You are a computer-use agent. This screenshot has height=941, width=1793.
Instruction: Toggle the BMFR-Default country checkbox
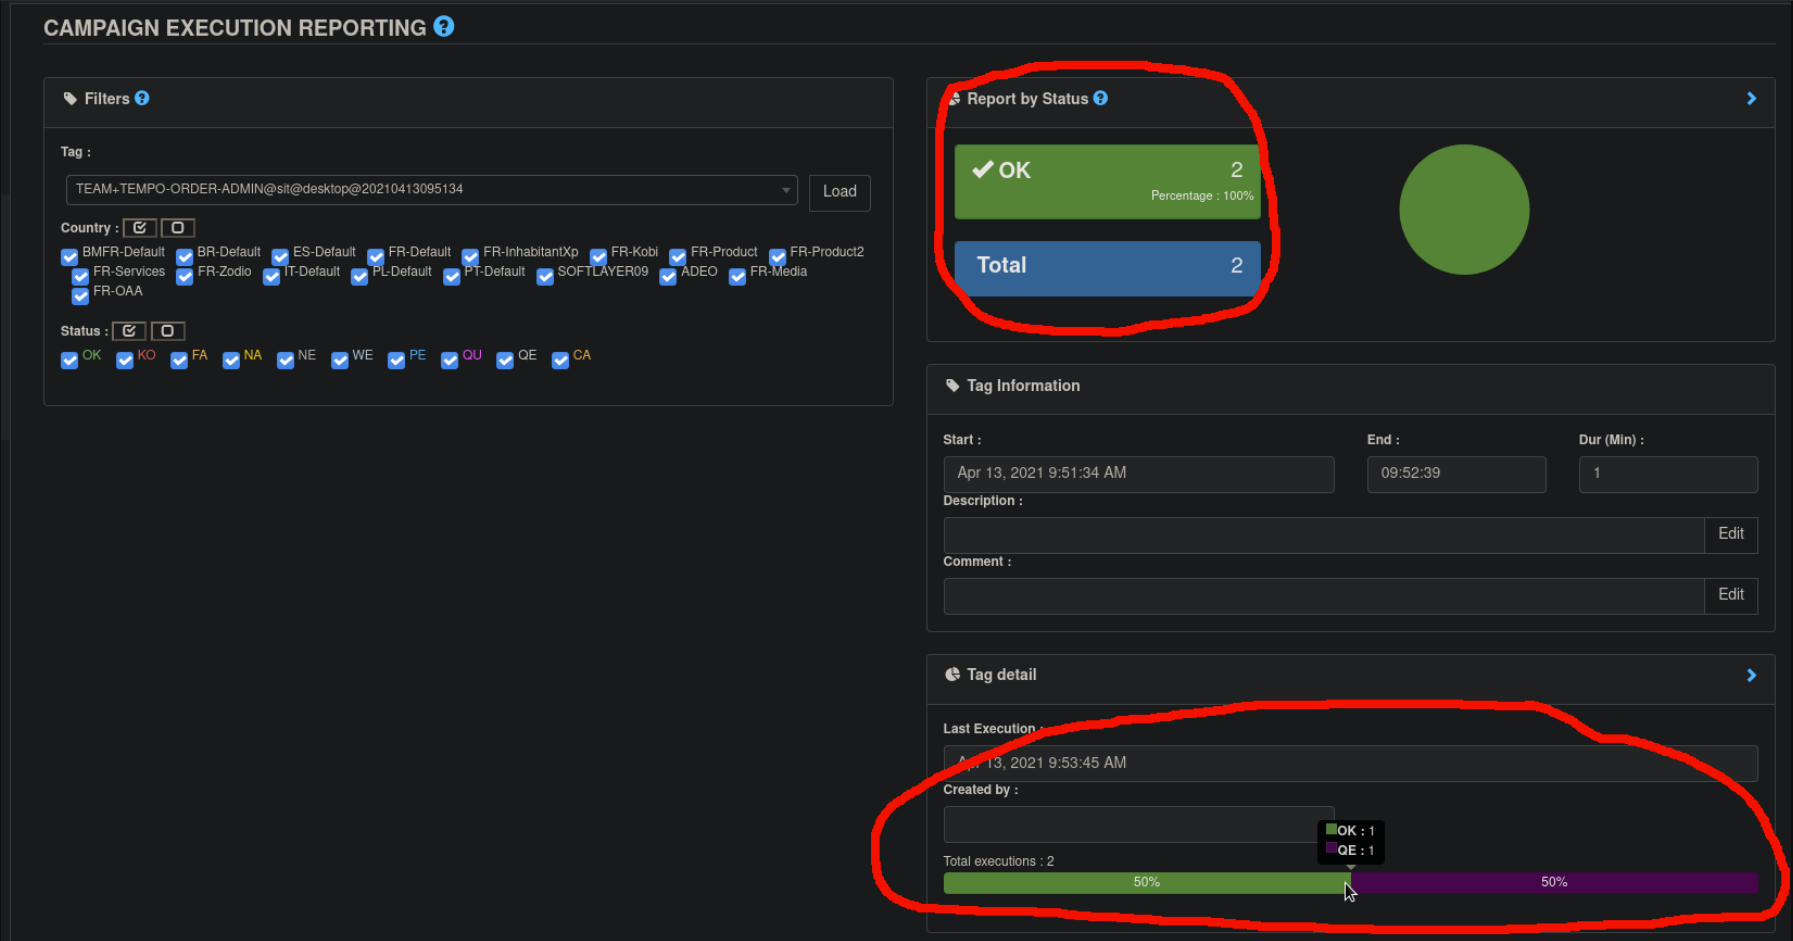pyautogui.click(x=70, y=257)
